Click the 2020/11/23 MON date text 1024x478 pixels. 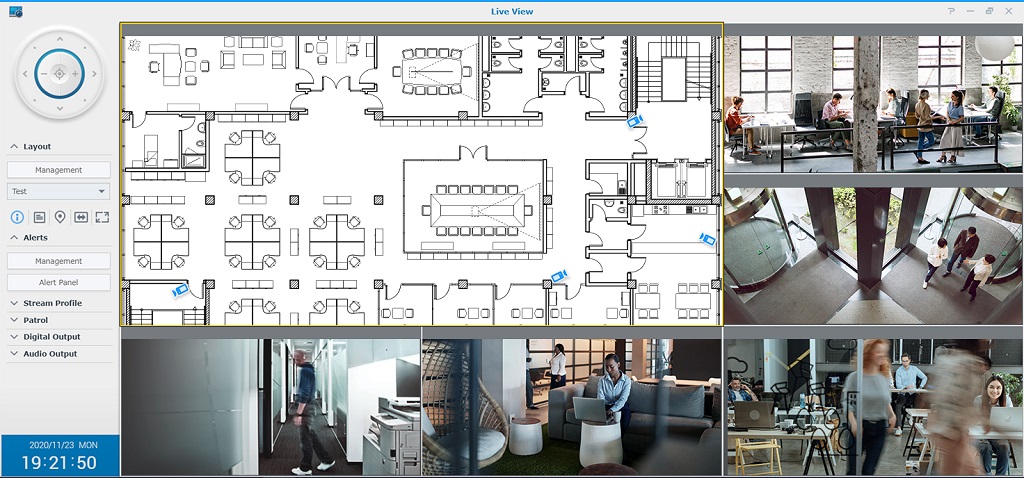[x=63, y=445]
